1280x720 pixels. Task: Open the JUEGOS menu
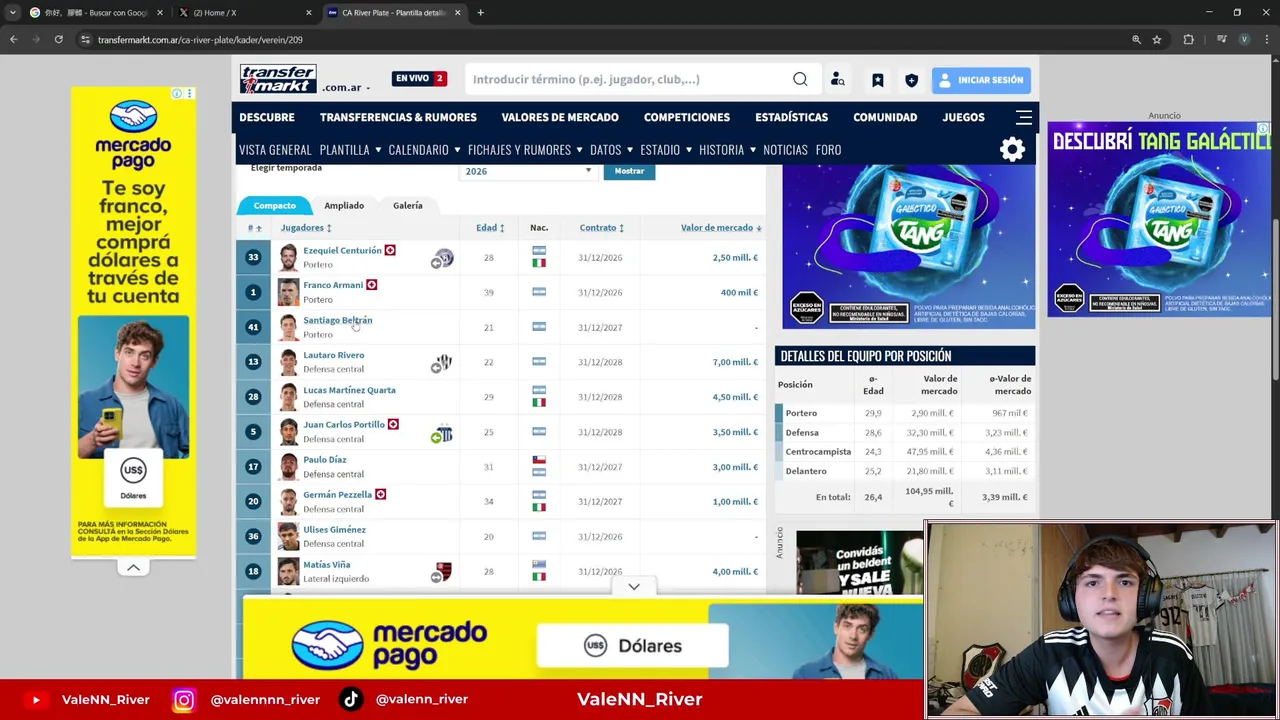[964, 117]
